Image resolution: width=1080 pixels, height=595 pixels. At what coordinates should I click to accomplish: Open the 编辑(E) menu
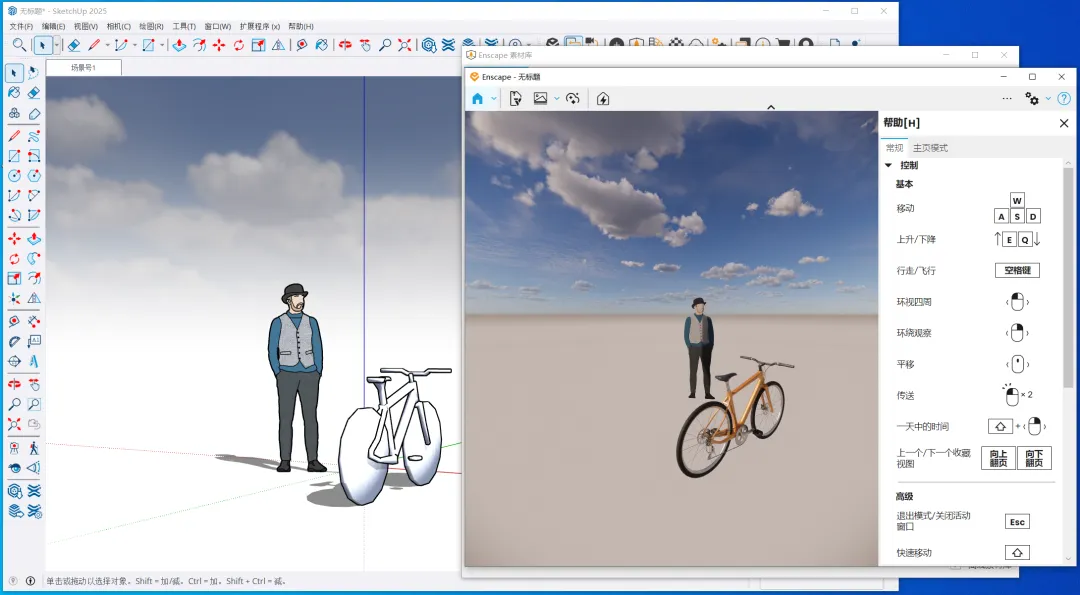pyautogui.click(x=53, y=26)
